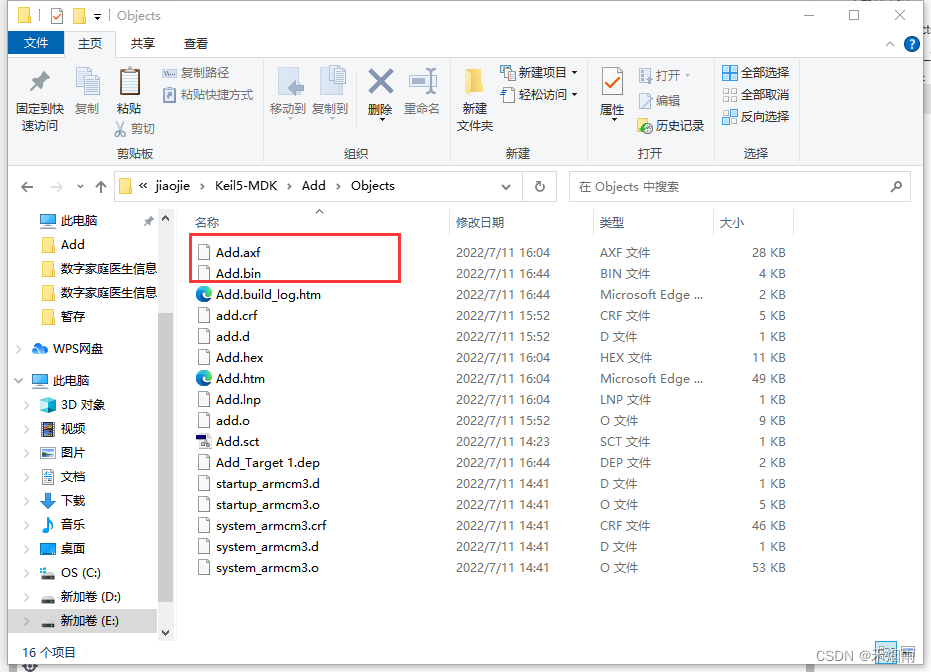The image size is (931, 672).
Task: Click the 重命名 icon
Action: tap(423, 81)
